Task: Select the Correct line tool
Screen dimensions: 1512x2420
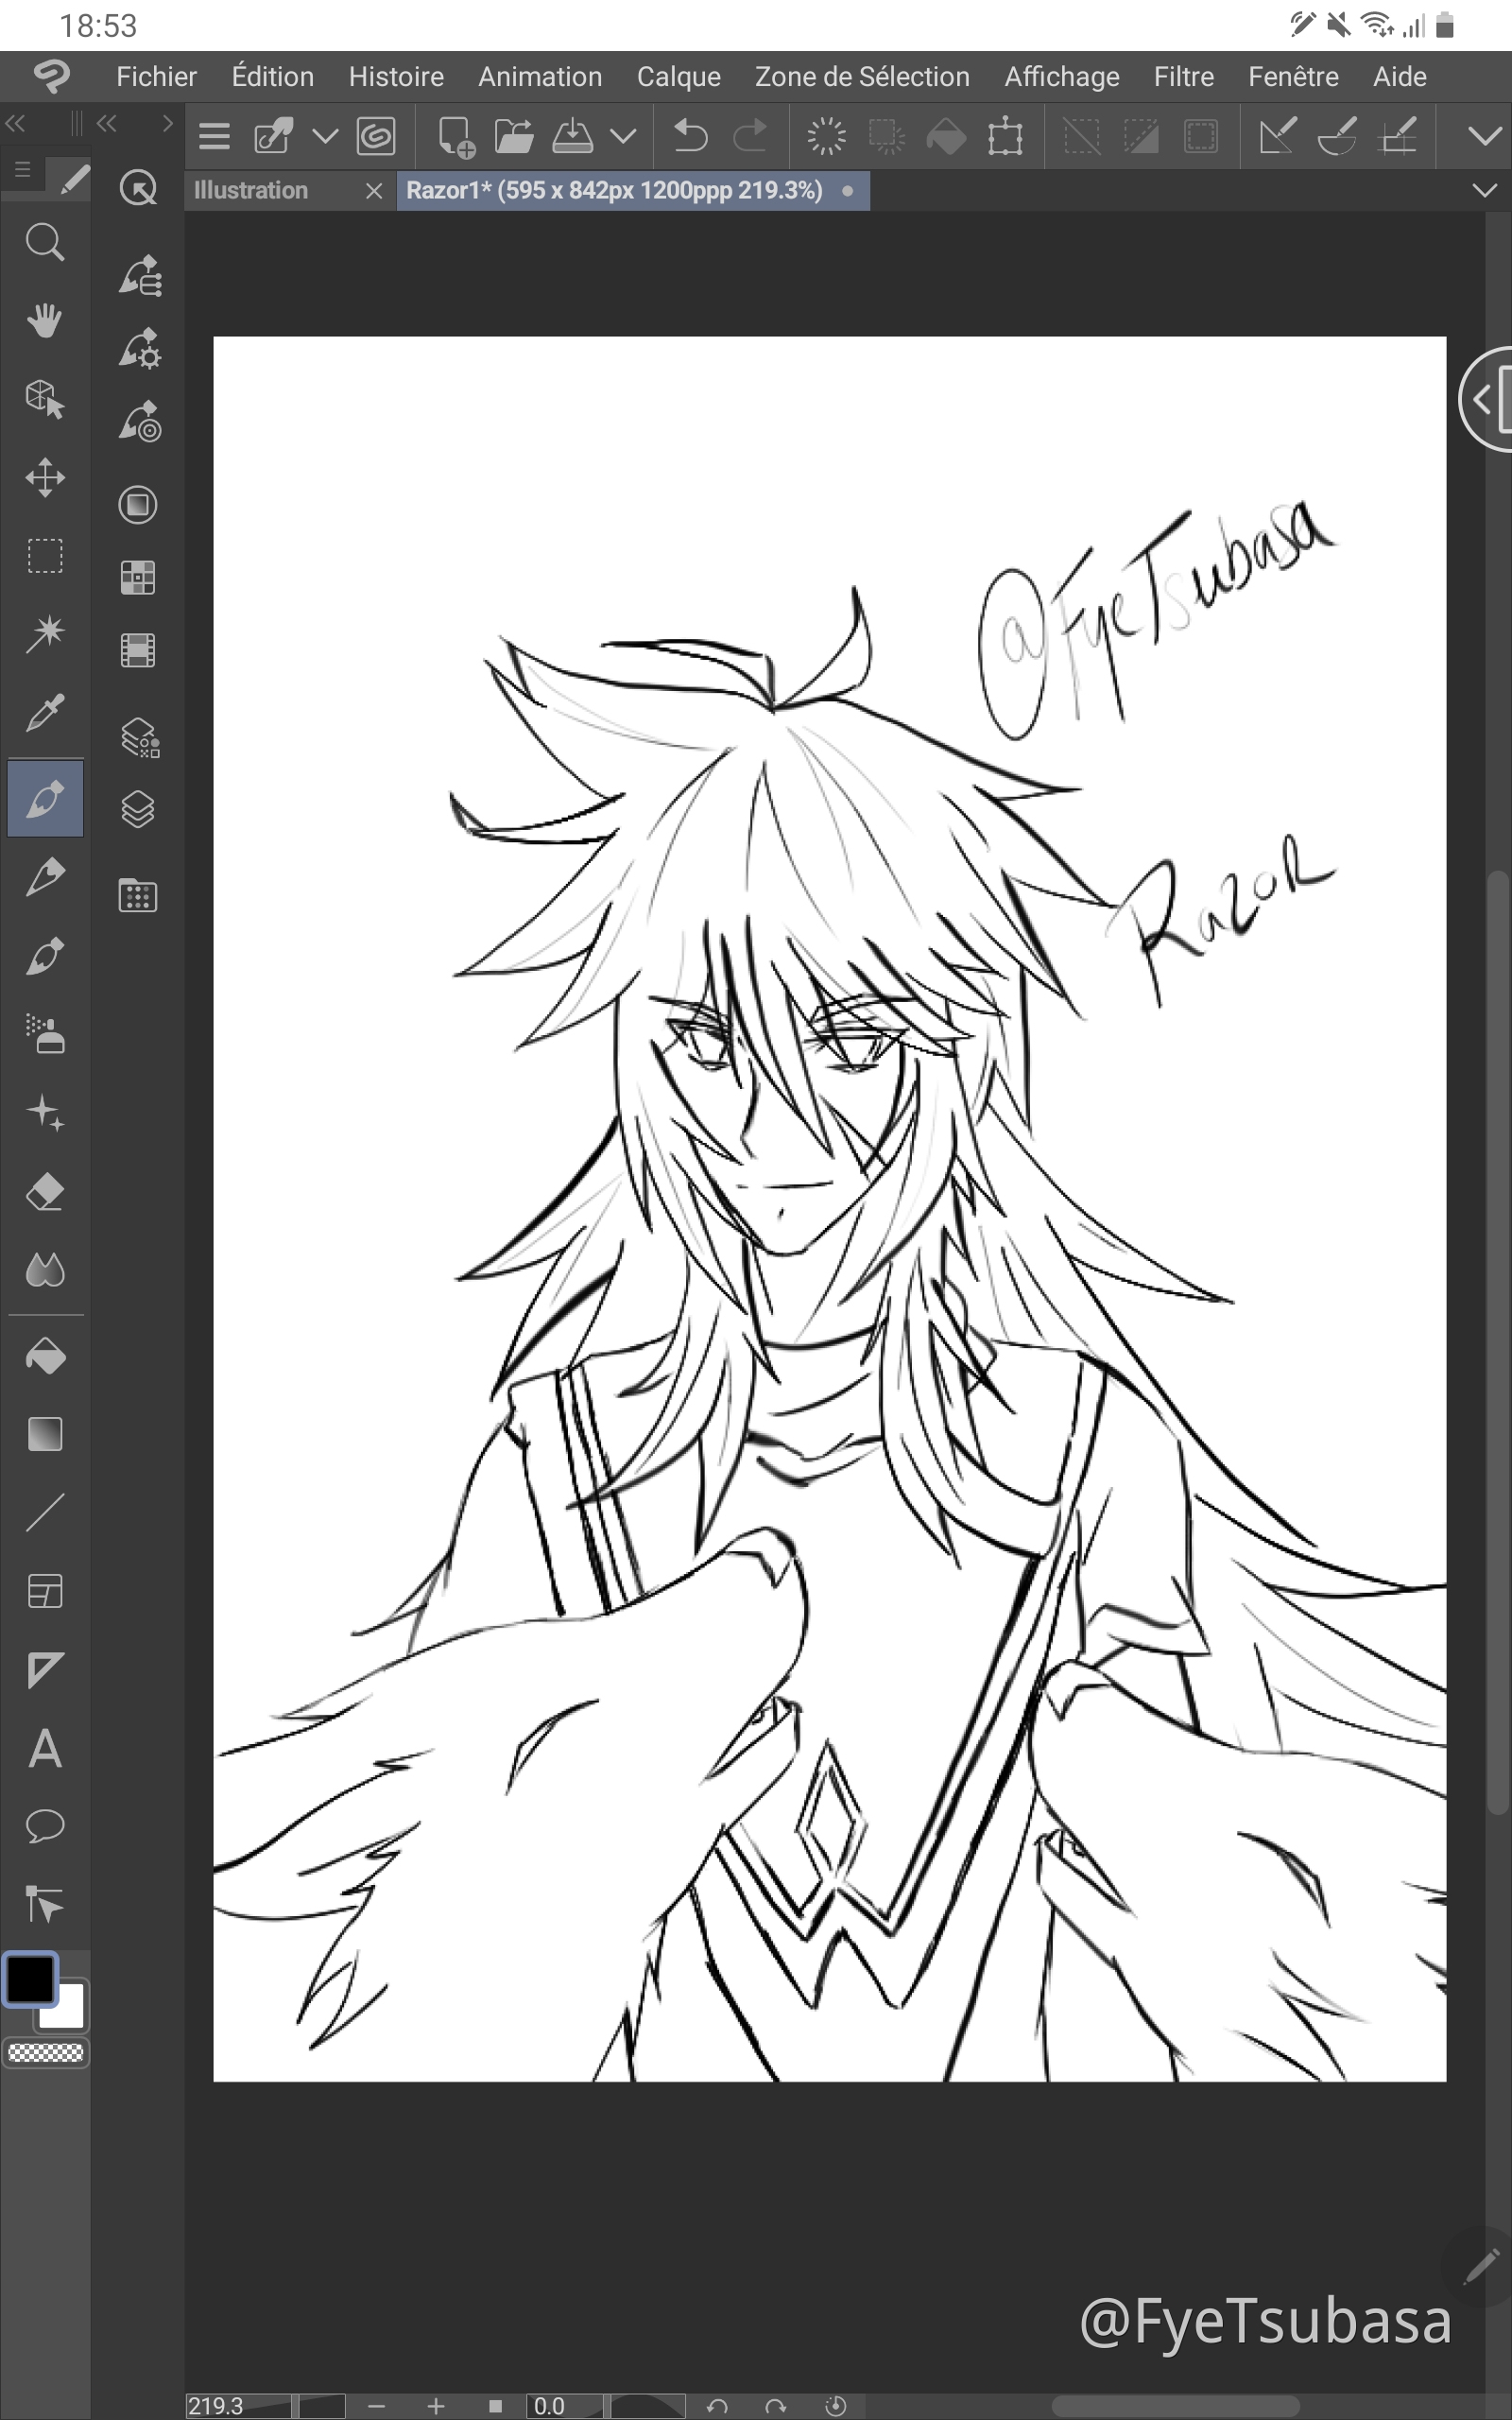Action: [45, 1904]
